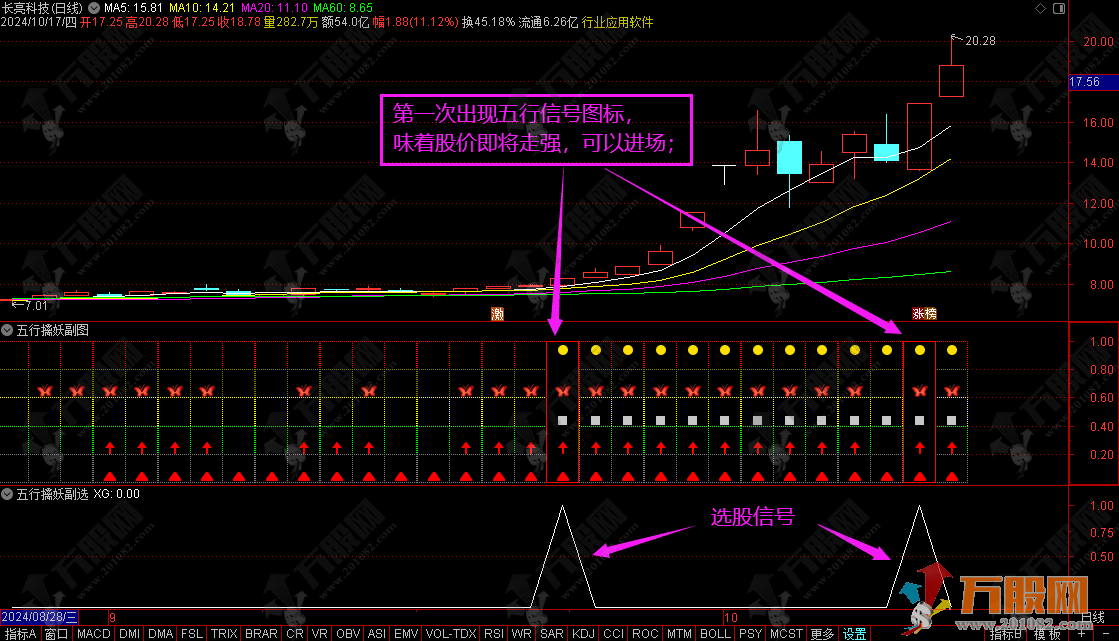This screenshot has width=1119, height=641.
Task: Click the diamond icon at top right
Action: [x=1040, y=8]
